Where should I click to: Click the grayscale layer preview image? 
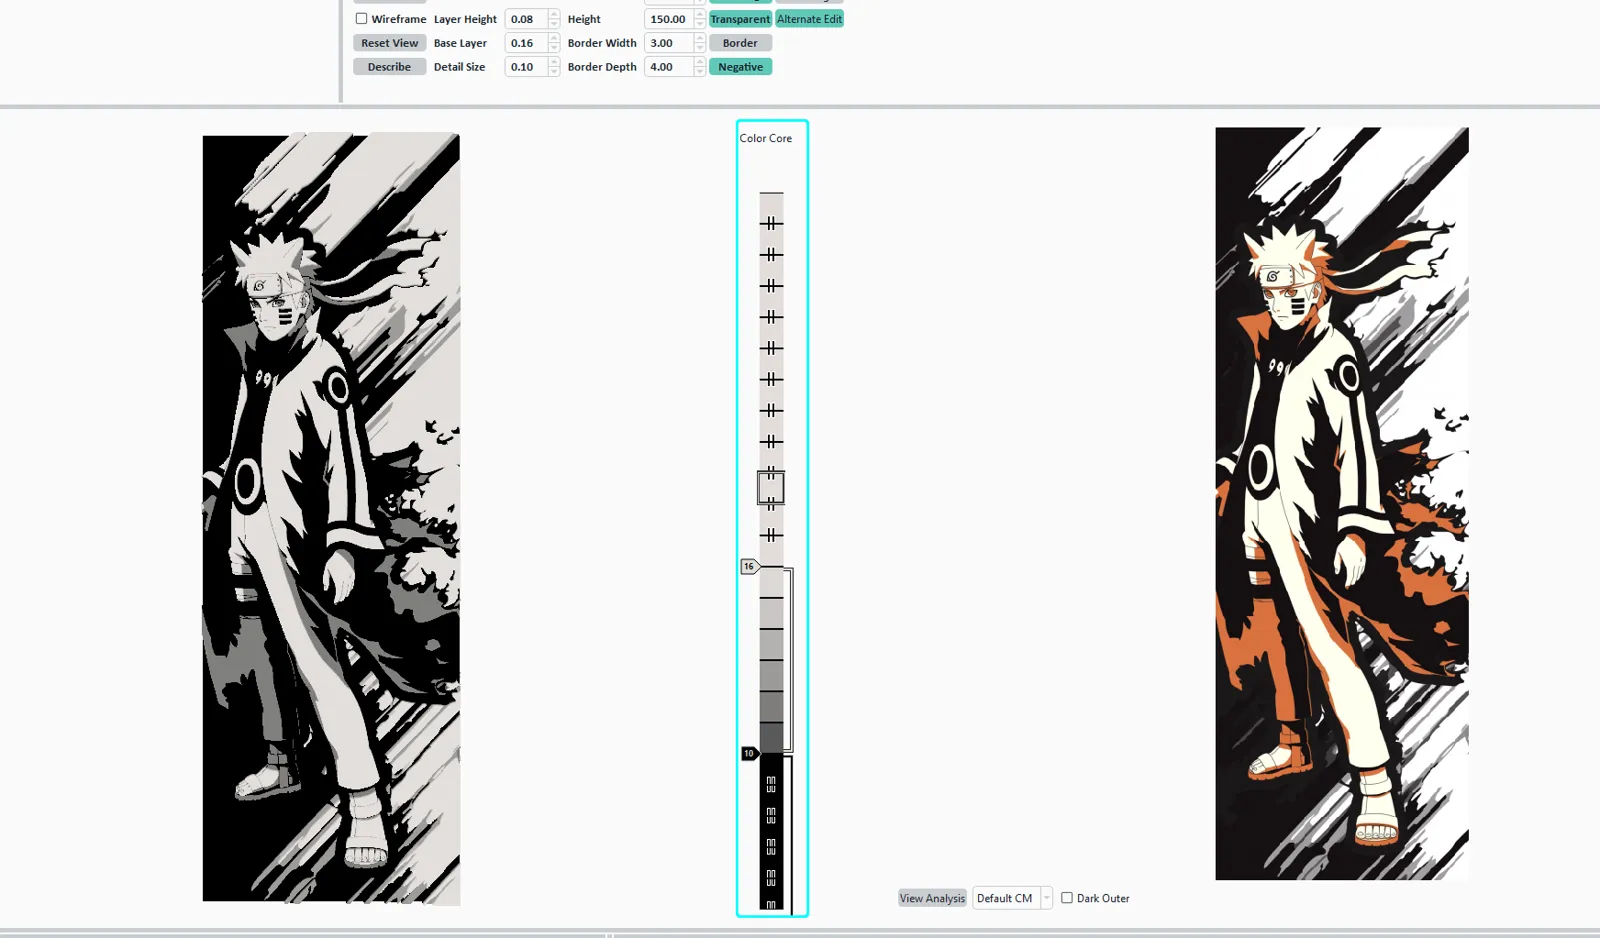331,518
